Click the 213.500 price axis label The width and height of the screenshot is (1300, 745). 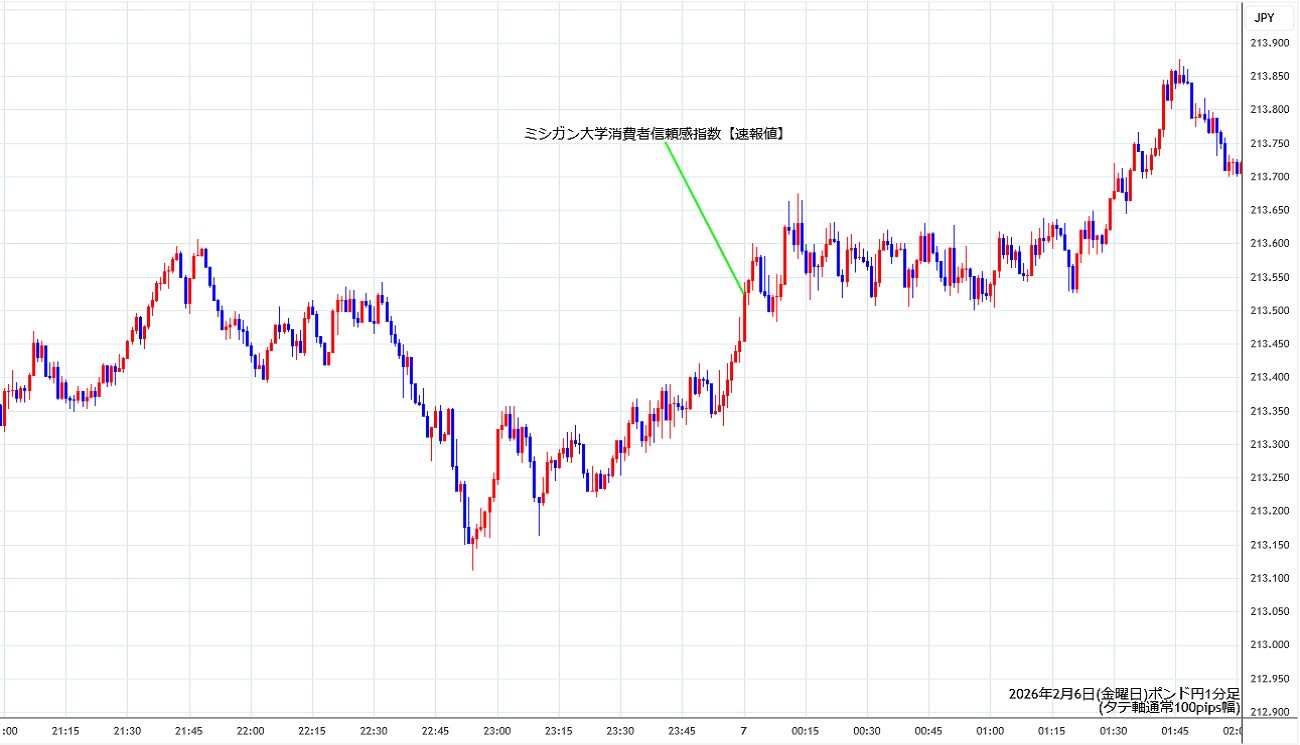(x=1270, y=310)
